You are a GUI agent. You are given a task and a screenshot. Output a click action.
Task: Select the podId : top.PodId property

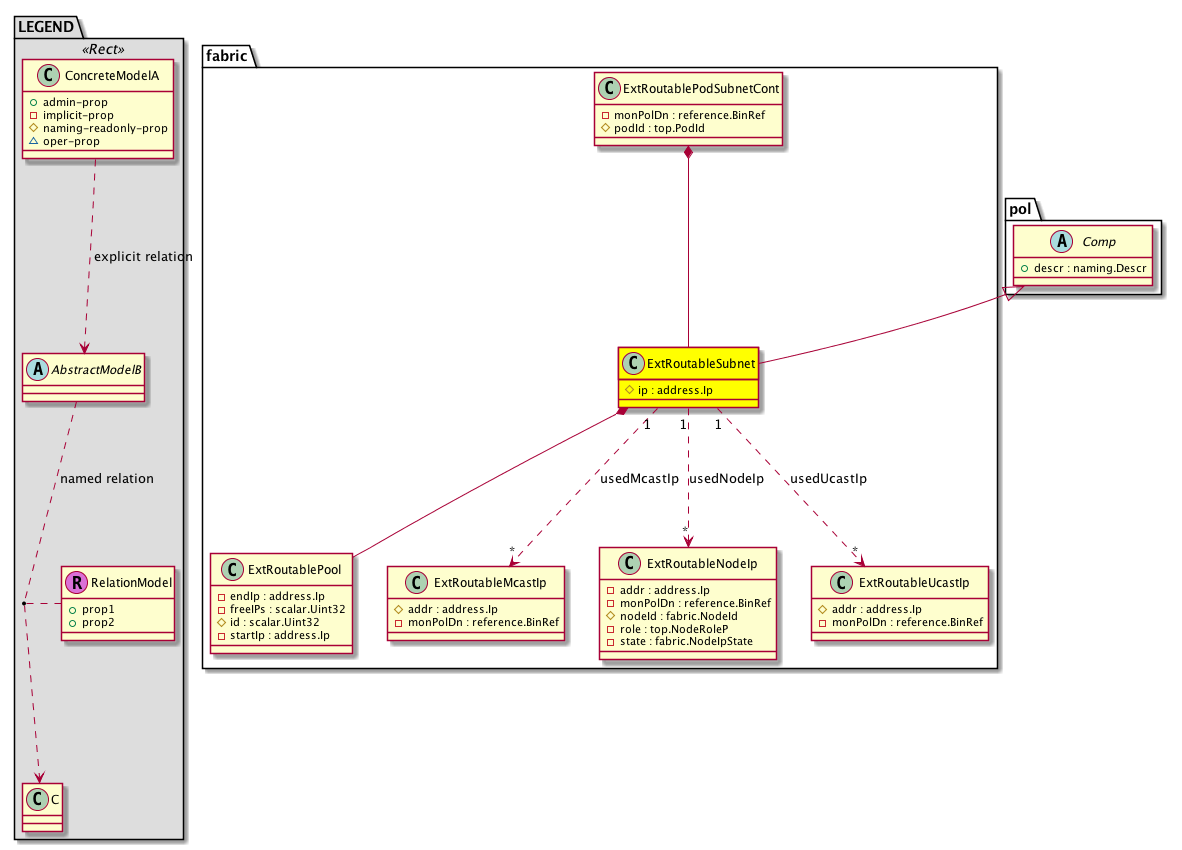coord(650,130)
